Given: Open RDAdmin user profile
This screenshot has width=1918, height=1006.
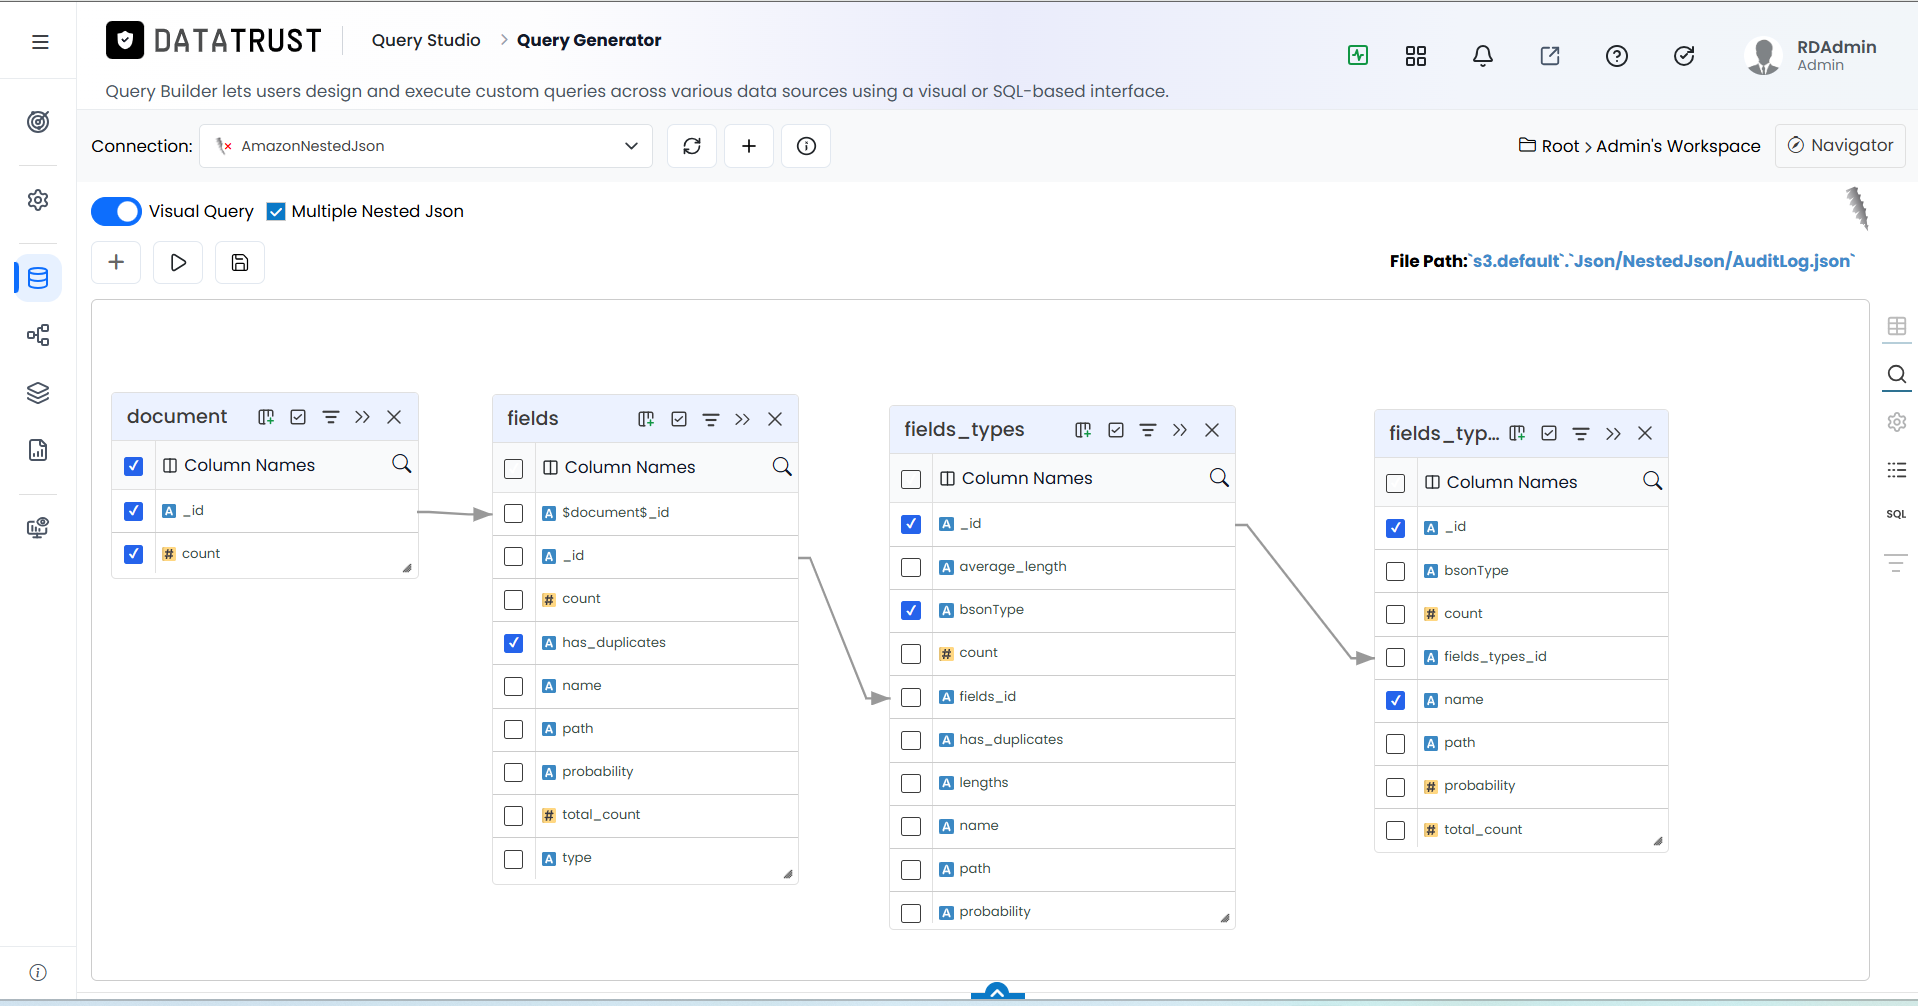Looking at the screenshot, I should 1812,56.
